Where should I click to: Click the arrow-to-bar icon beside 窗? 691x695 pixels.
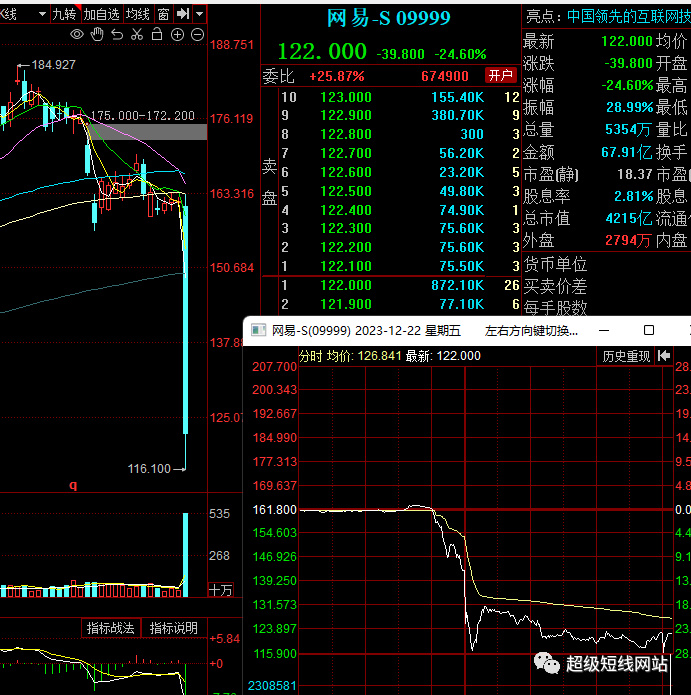tap(183, 14)
